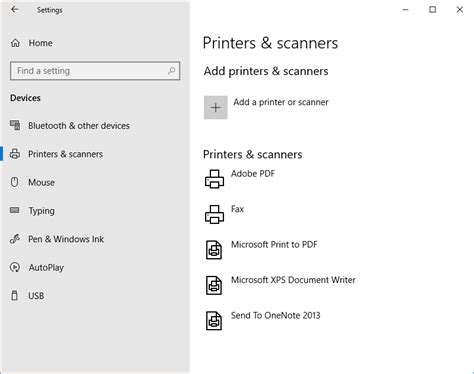Click the plus icon to add printer
Image resolution: width=474 pixels, height=374 pixels.
(x=216, y=107)
